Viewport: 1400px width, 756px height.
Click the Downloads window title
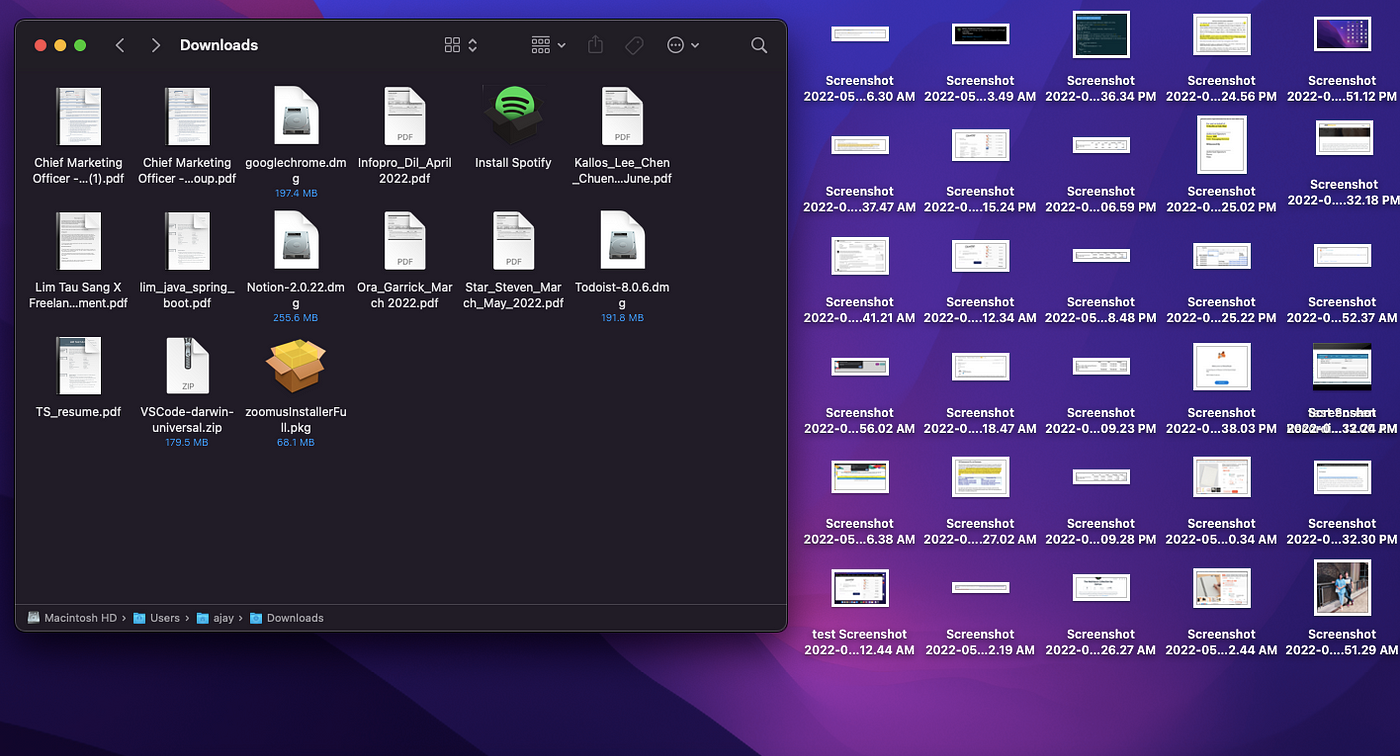click(219, 45)
